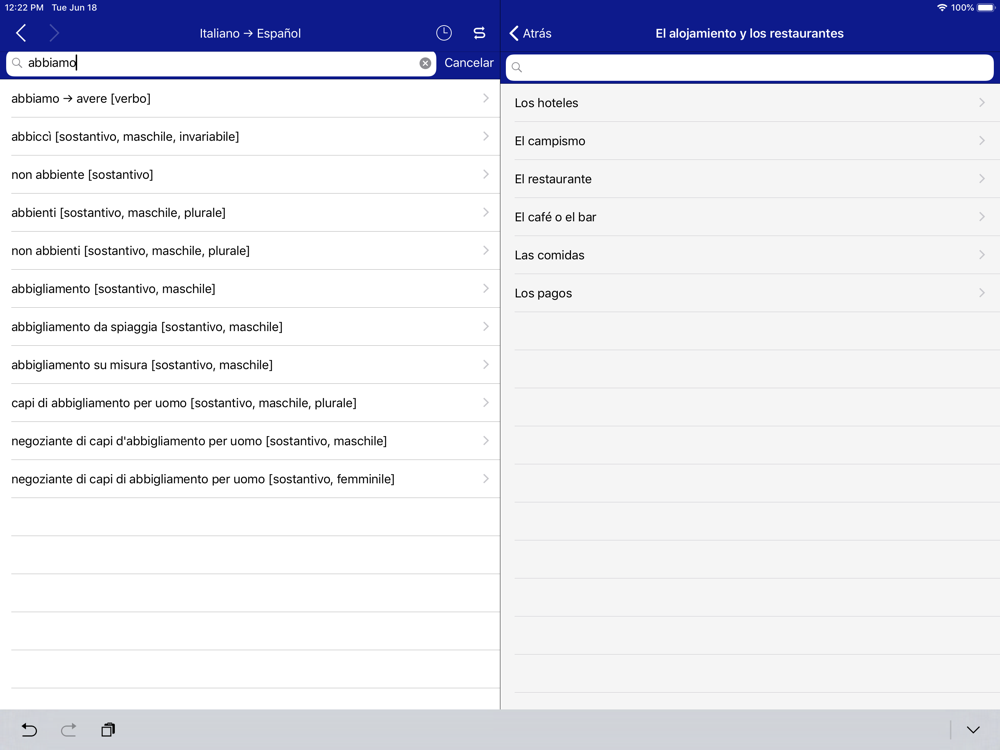The image size is (1000, 750).
Task: Go back with the left arrow icon
Action: pos(21,33)
